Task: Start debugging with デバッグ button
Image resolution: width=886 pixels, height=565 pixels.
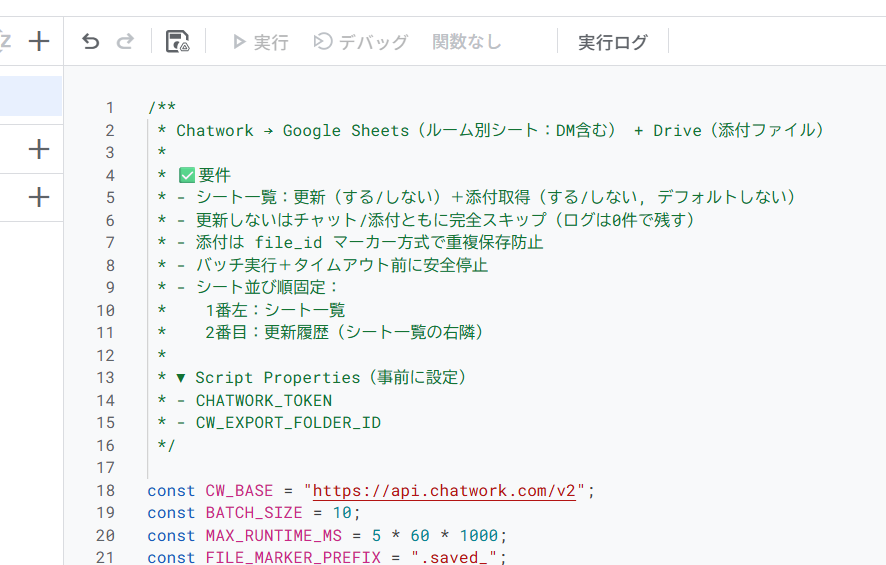Action: [x=361, y=42]
